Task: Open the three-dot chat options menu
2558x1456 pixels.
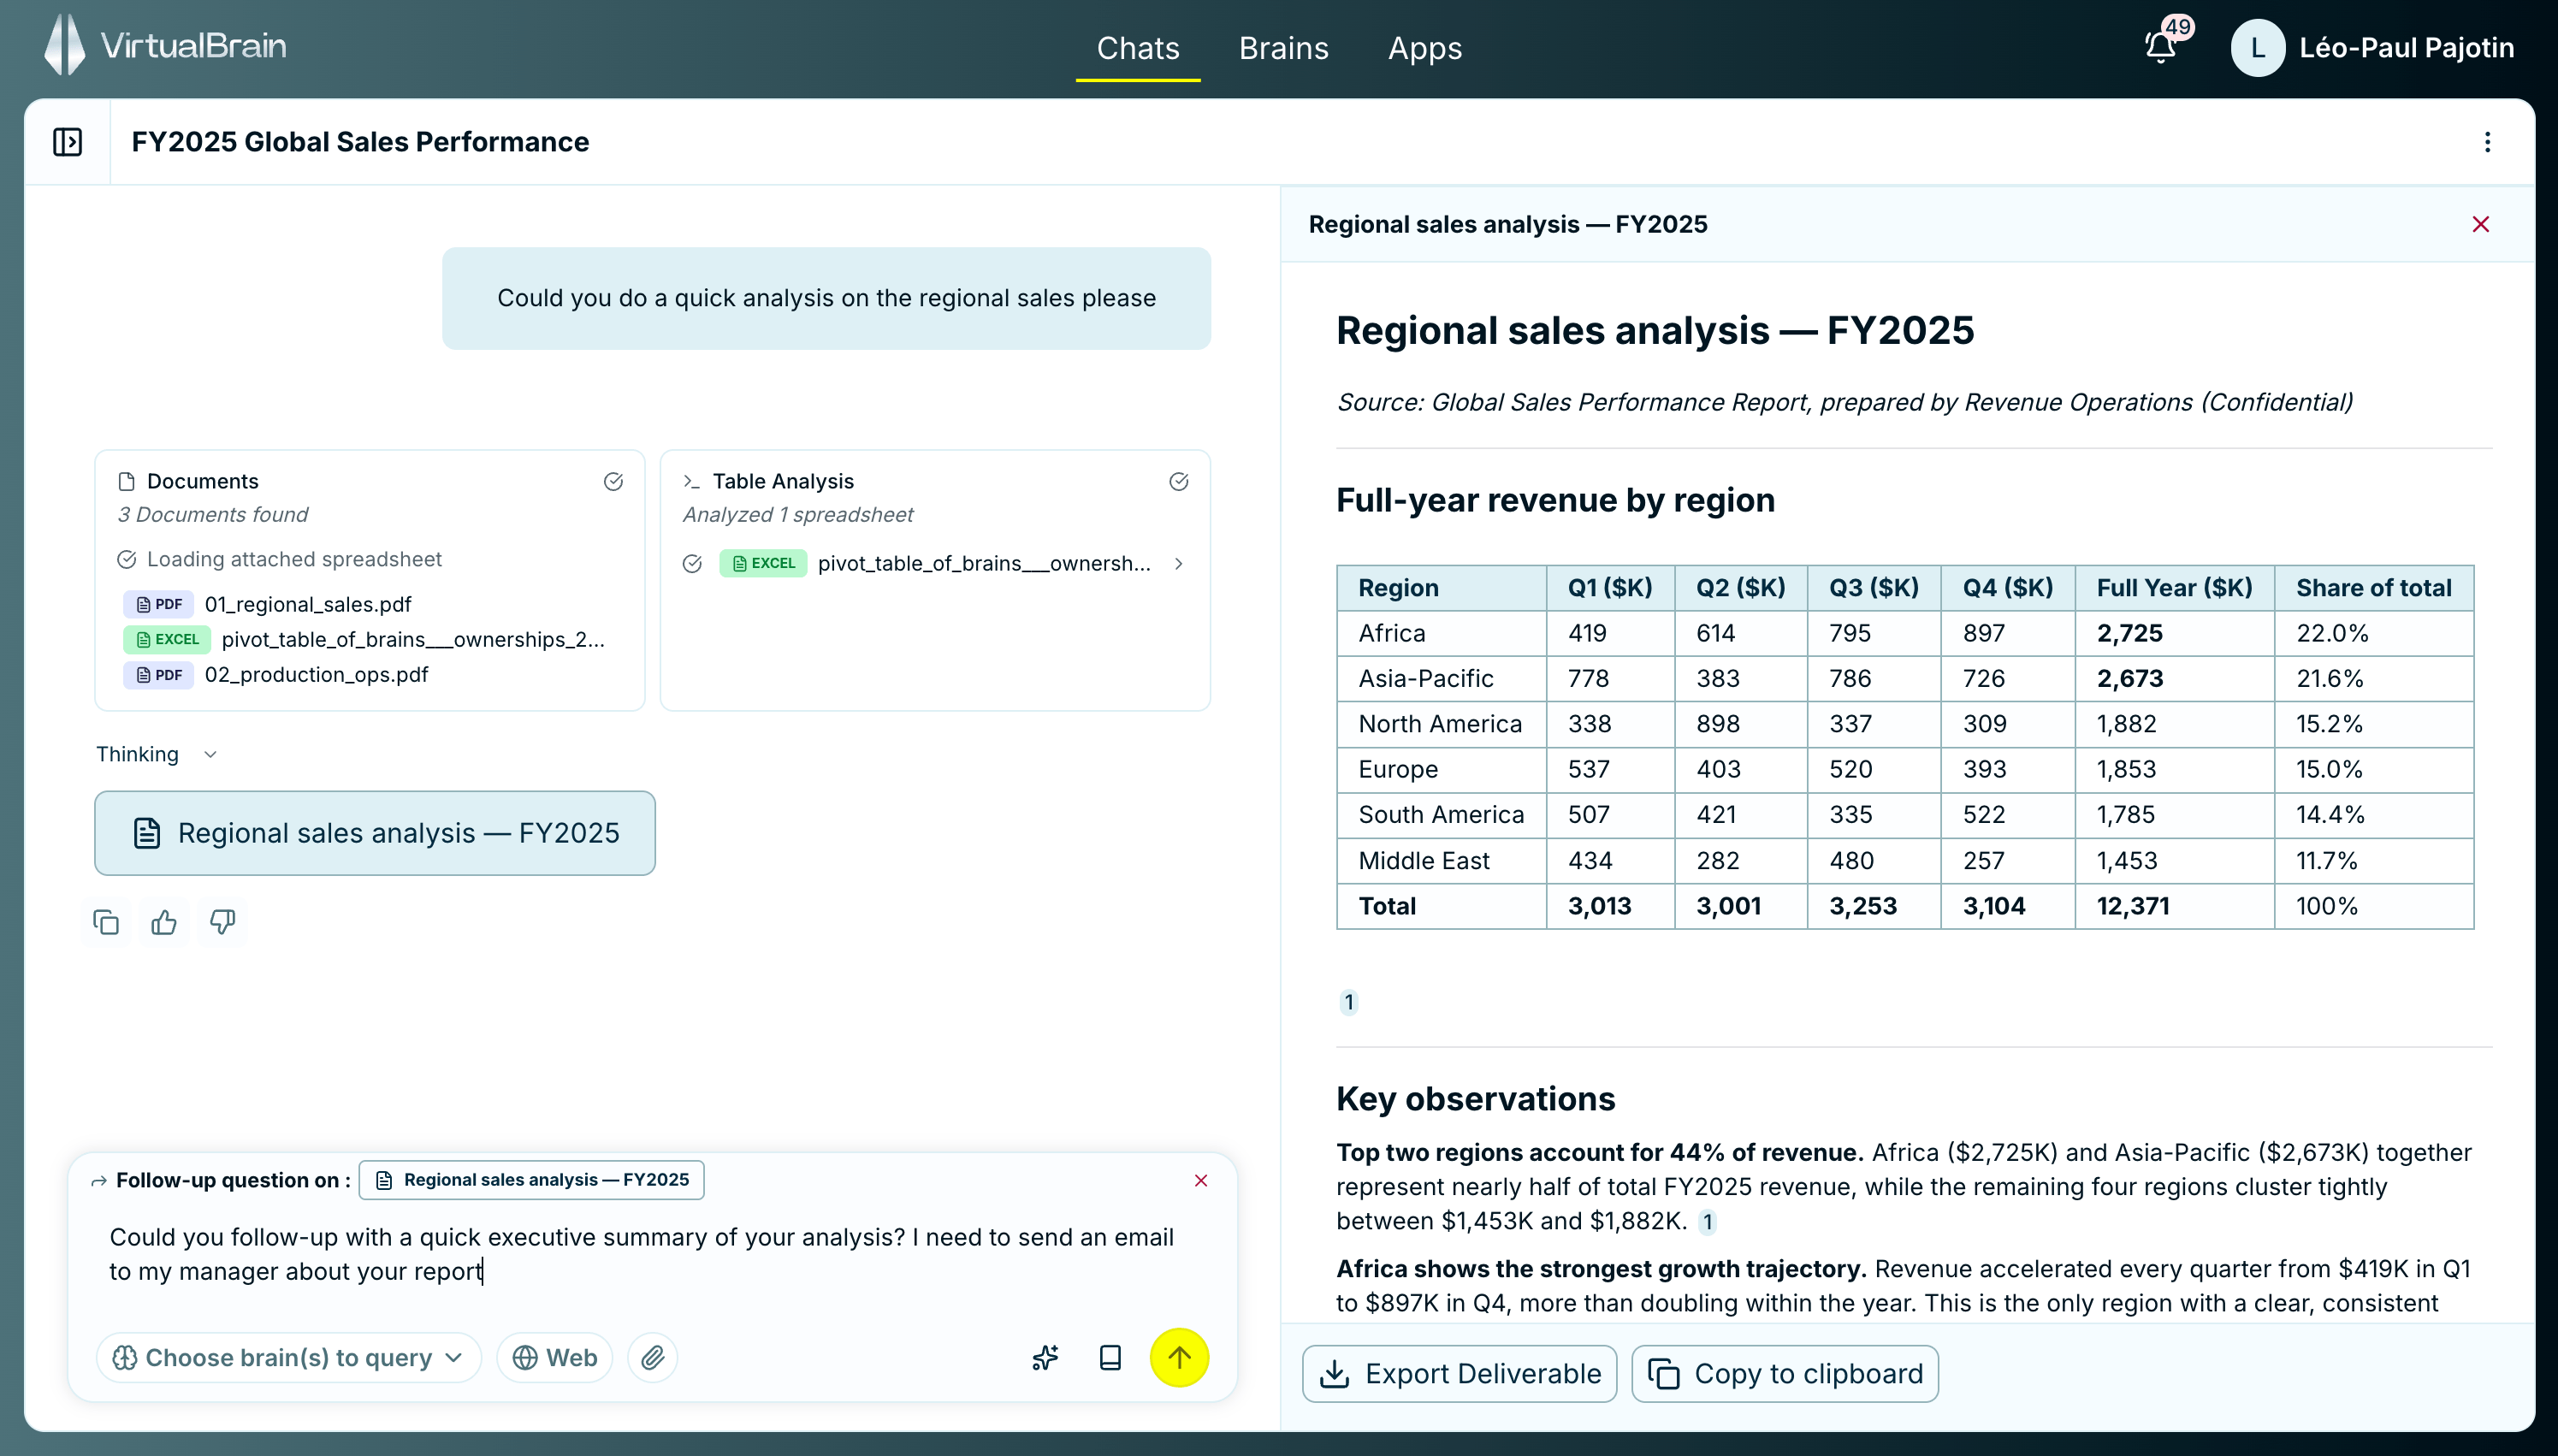Action: (2486, 142)
